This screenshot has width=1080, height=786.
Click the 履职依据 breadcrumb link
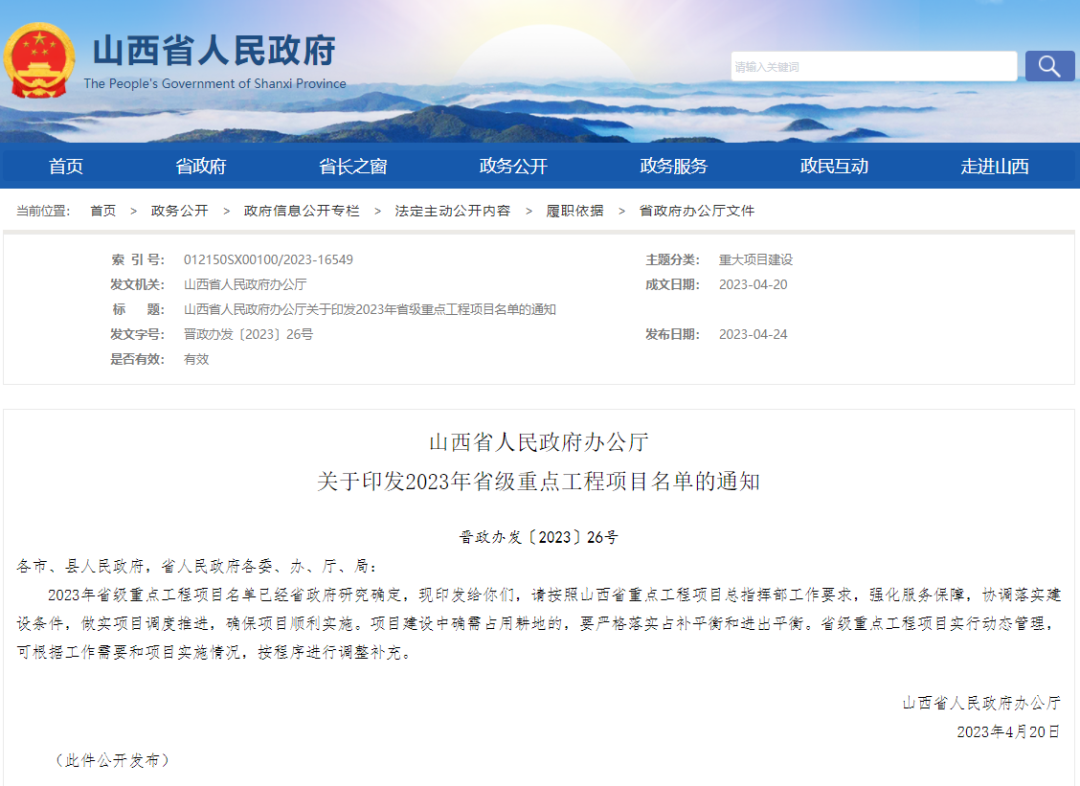tap(574, 211)
